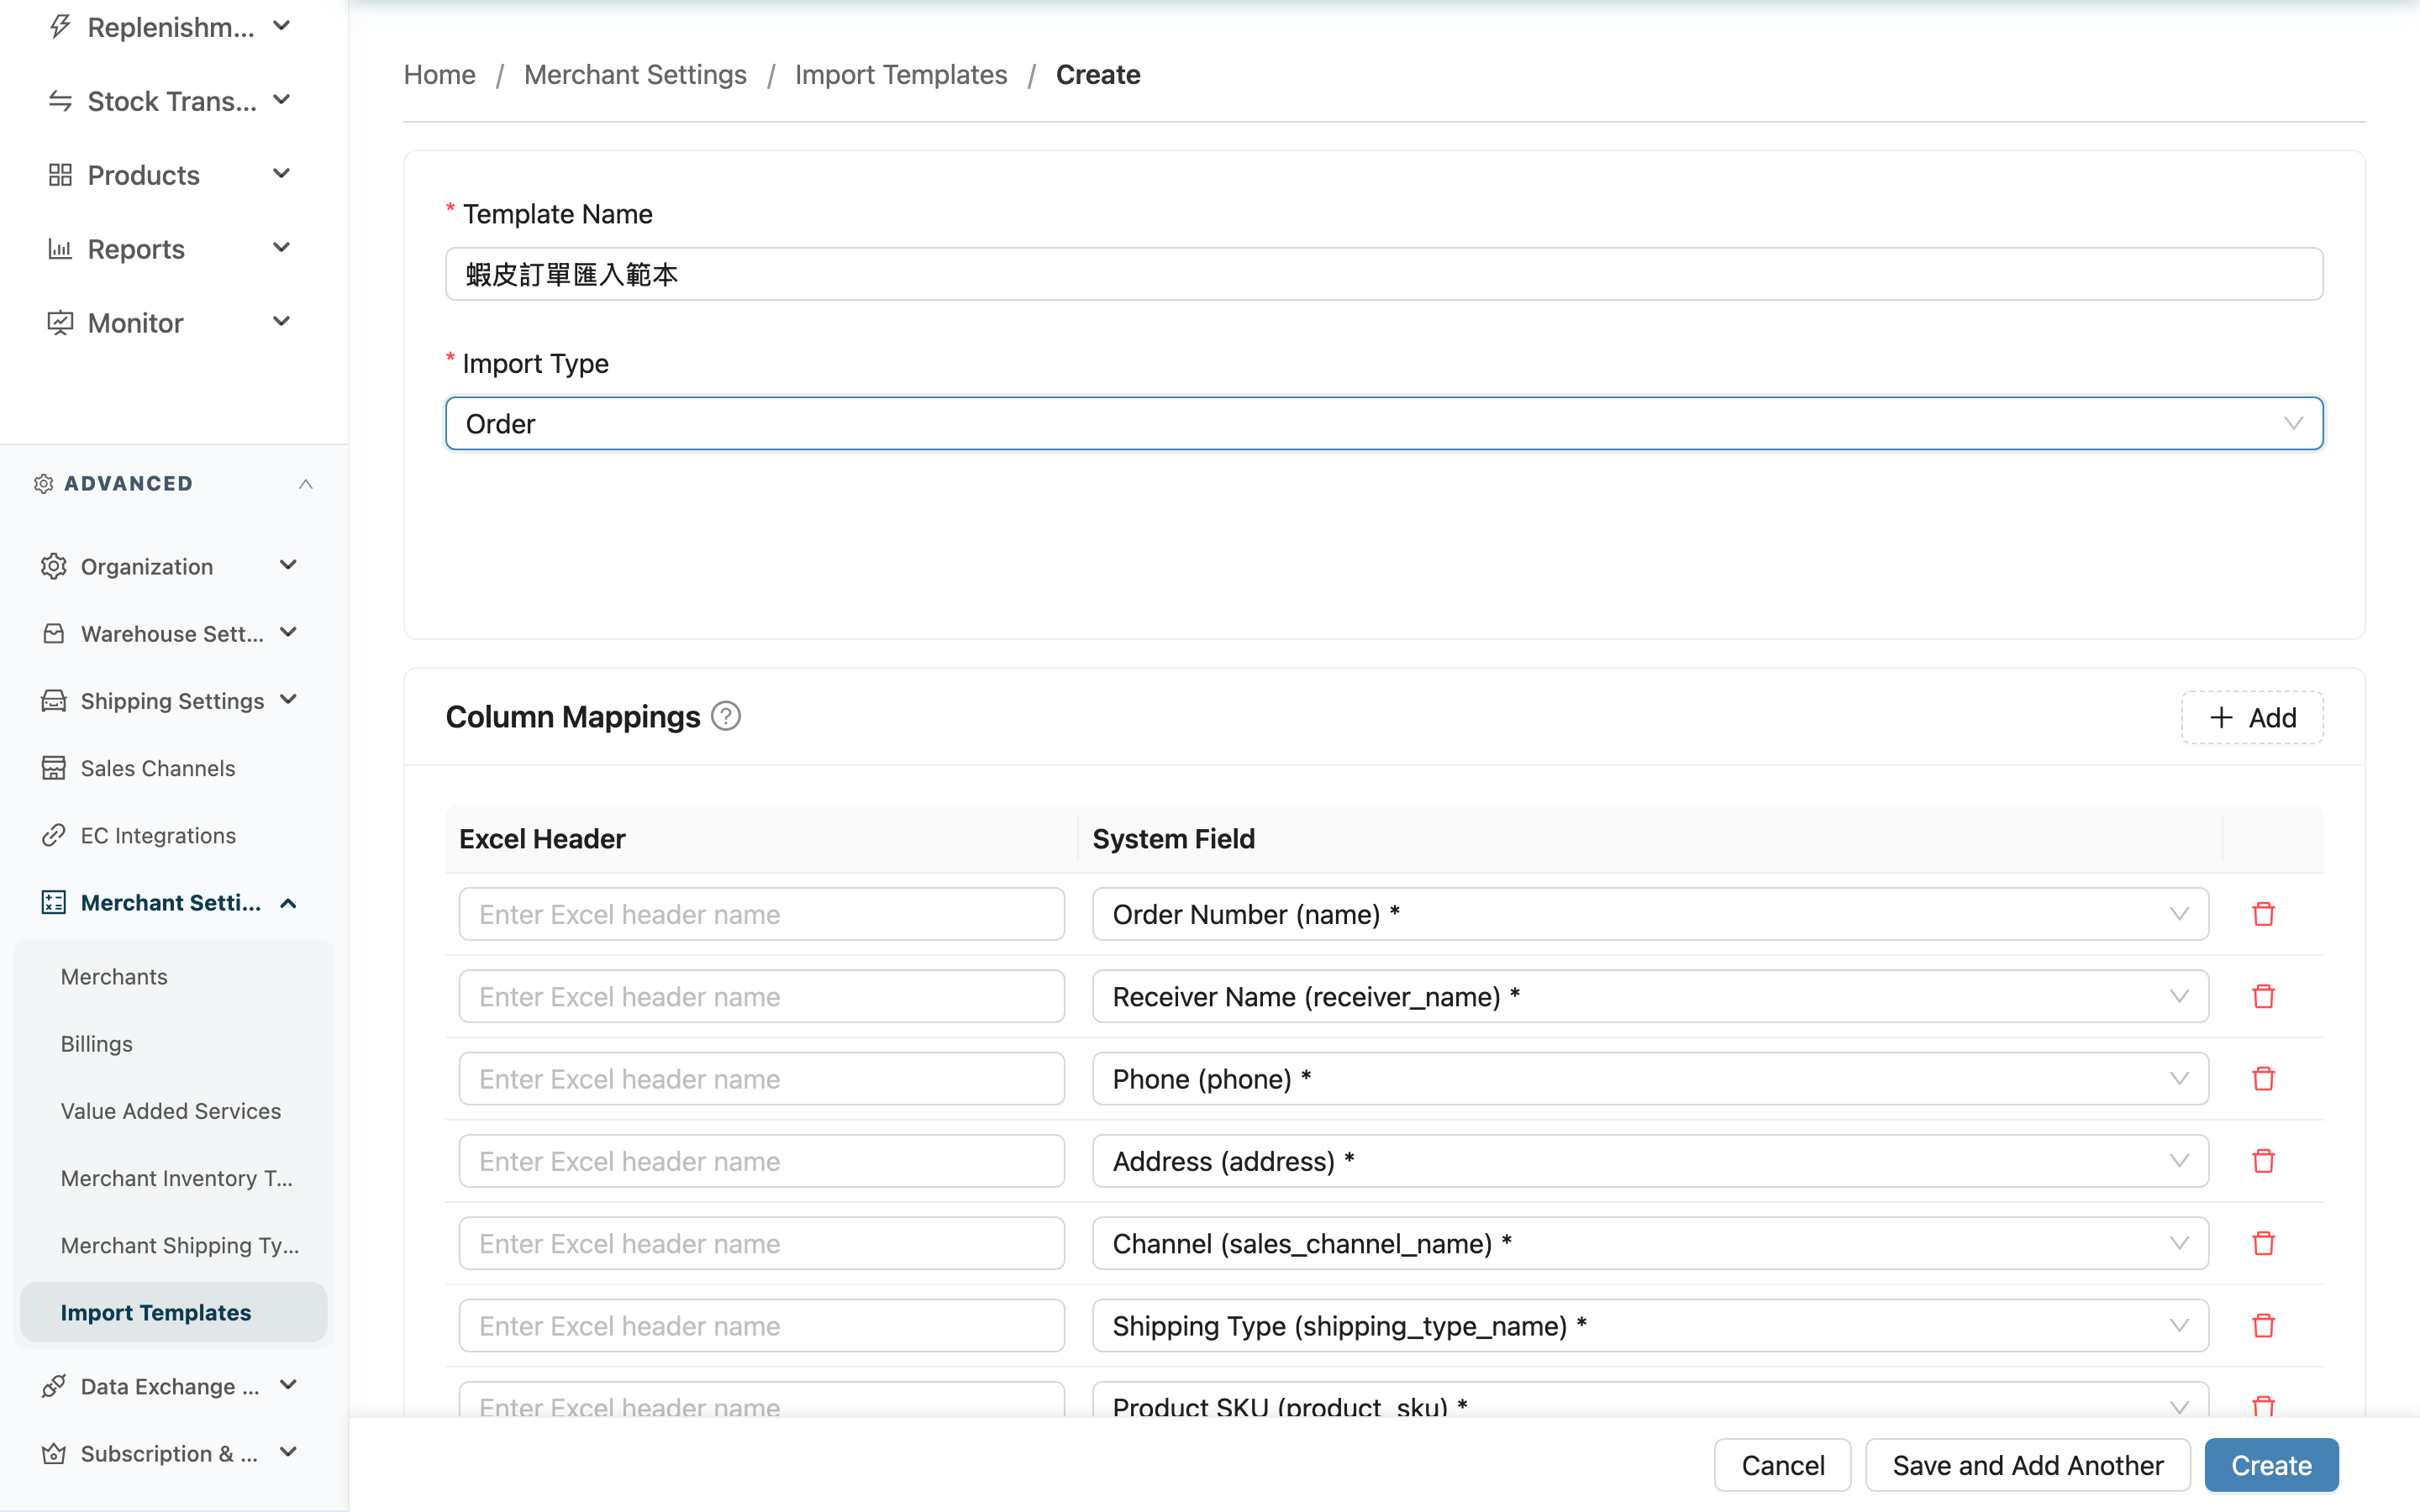The width and height of the screenshot is (2420, 1512).
Task: Click the Monitor screen icon
Action: (60, 323)
